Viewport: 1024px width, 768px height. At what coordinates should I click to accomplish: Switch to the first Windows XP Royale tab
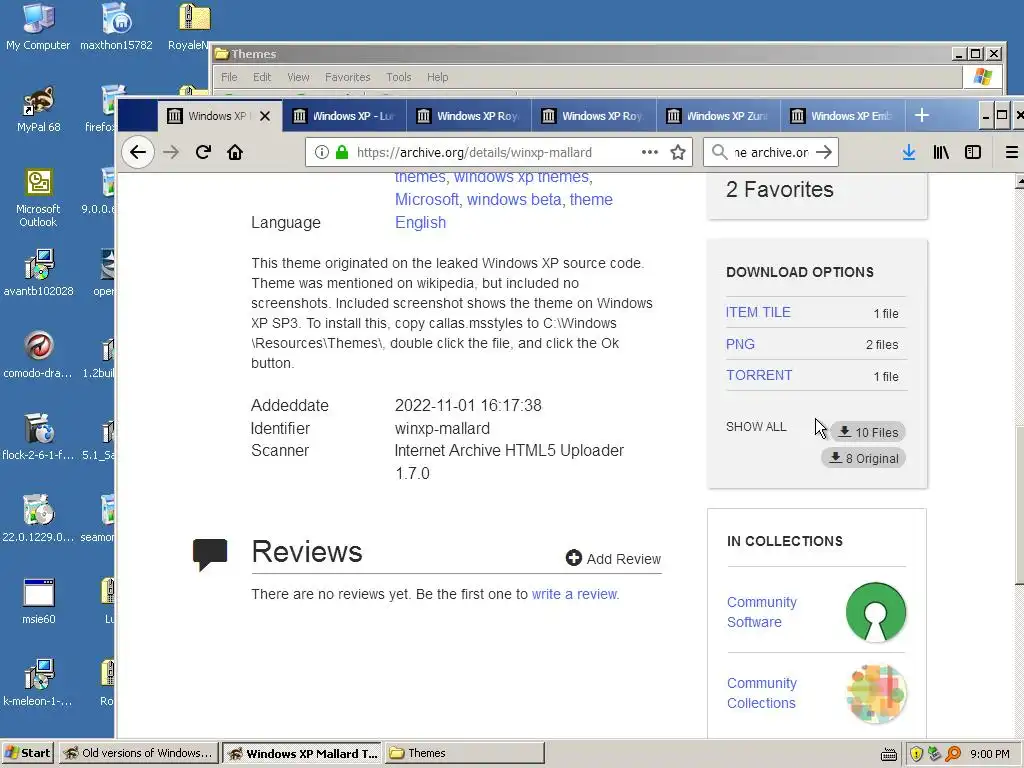point(469,116)
